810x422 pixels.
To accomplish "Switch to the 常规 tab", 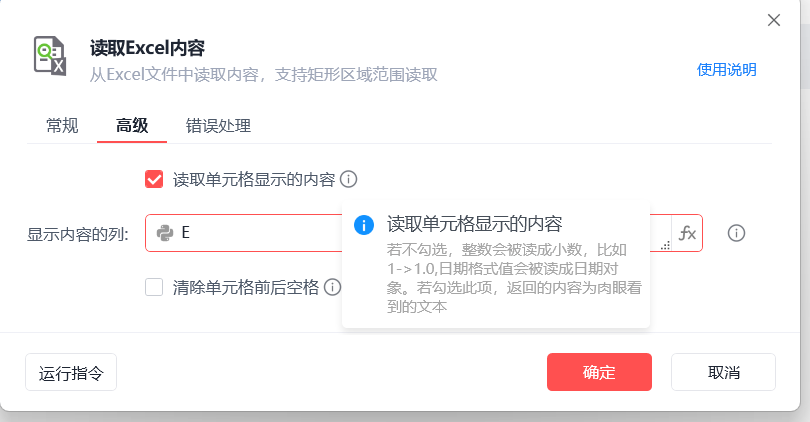I will pos(62,126).
